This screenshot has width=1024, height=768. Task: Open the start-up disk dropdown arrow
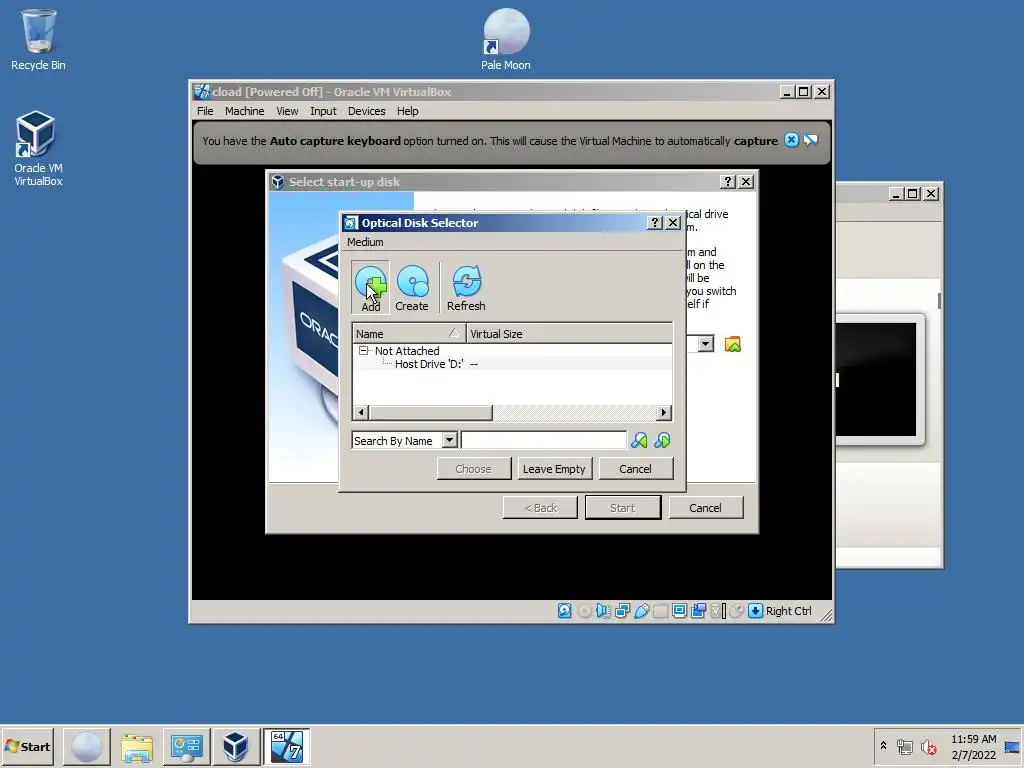point(705,344)
